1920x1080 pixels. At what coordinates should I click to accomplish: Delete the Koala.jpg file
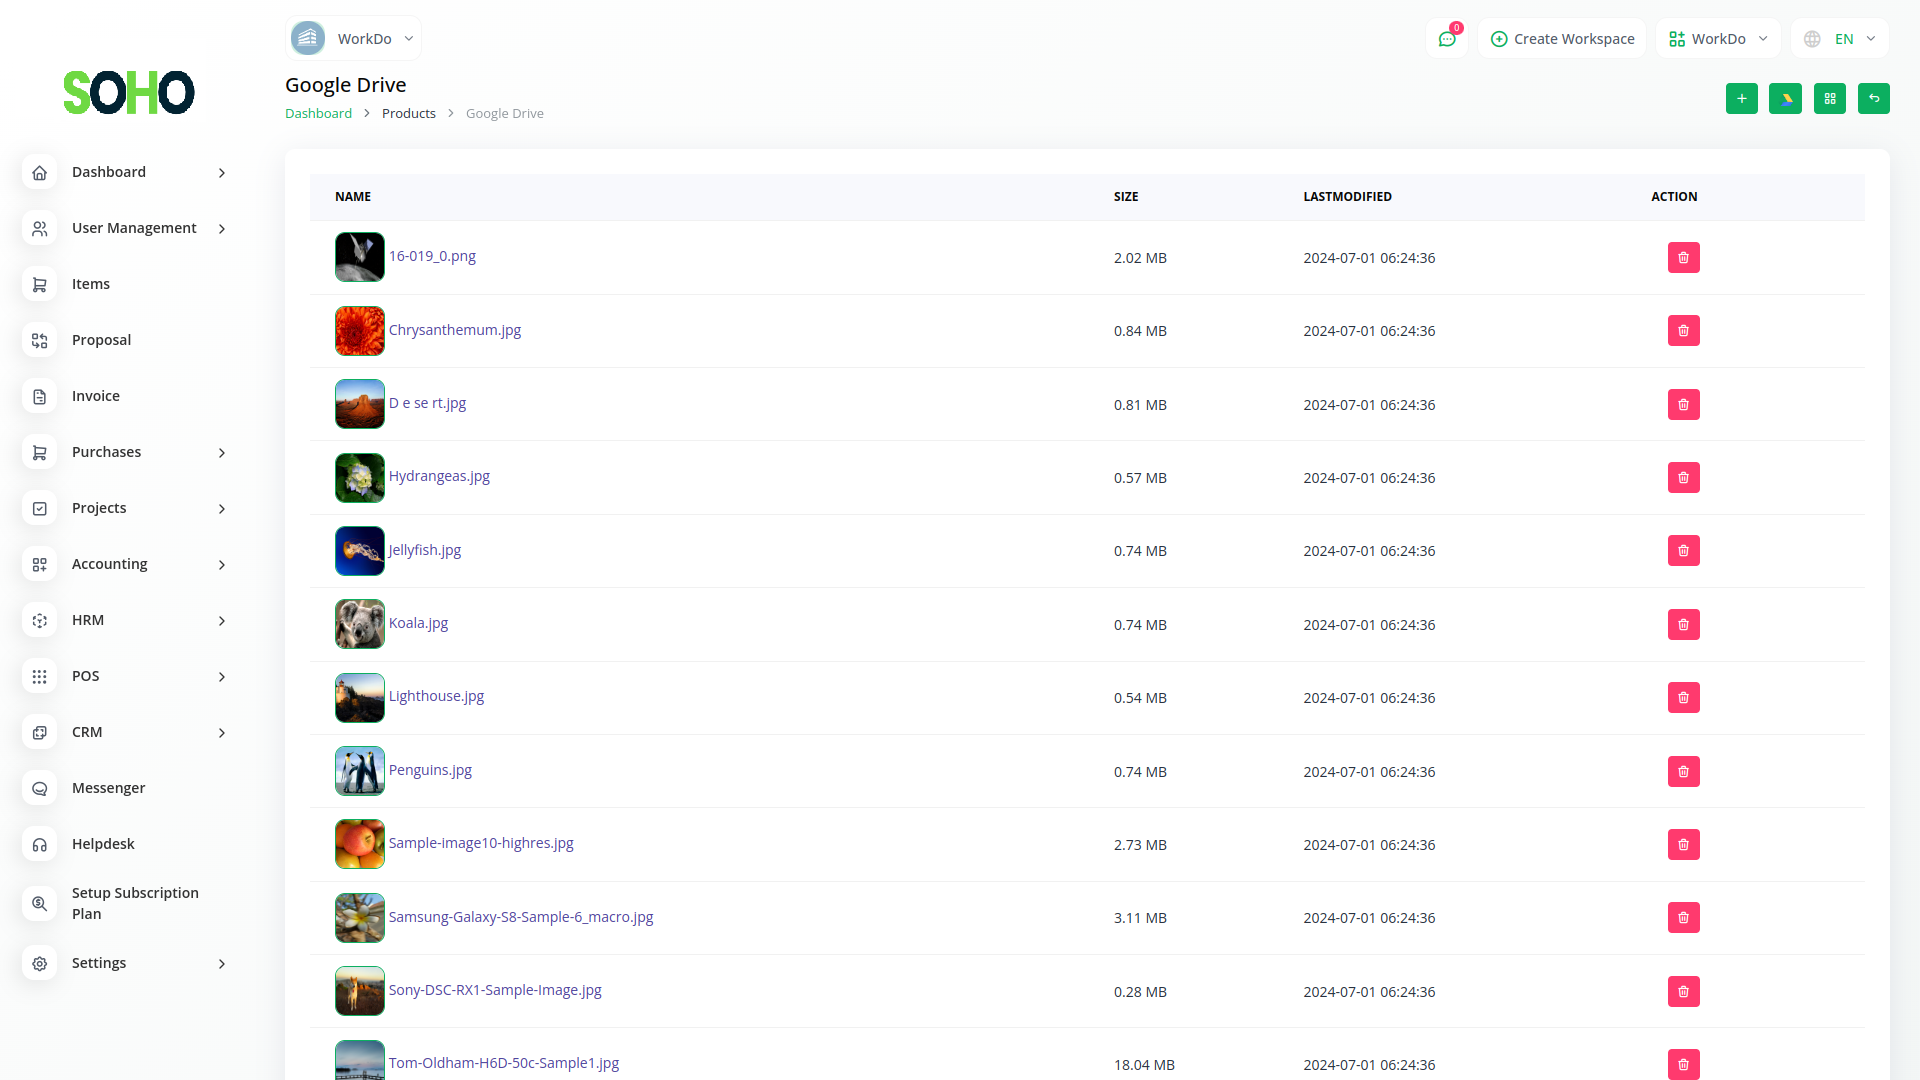(x=1683, y=625)
